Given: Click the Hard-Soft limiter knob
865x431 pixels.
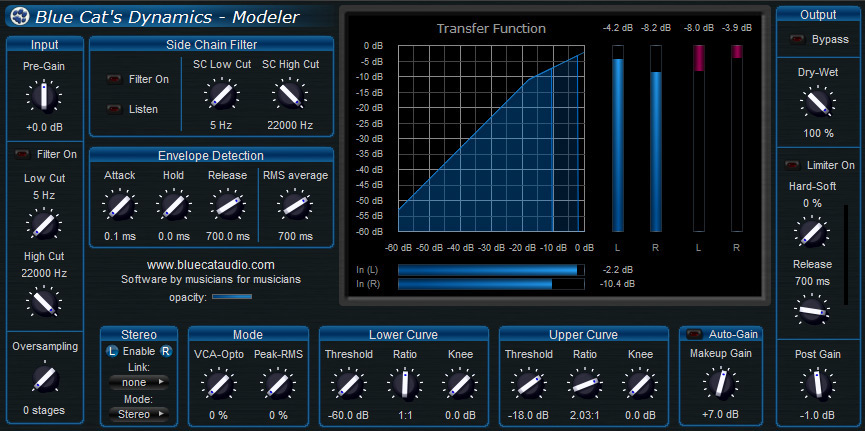Looking at the screenshot, I should coord(811,232).
